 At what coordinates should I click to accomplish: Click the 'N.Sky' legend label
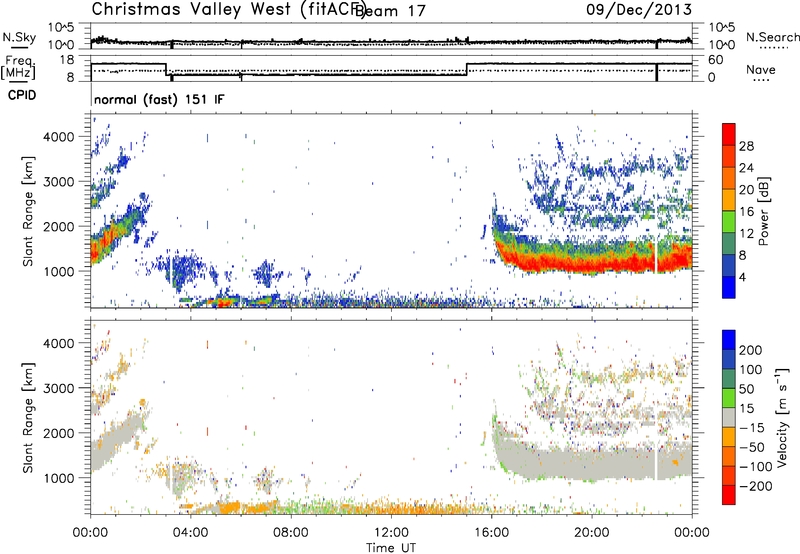(x=19, y=37)
